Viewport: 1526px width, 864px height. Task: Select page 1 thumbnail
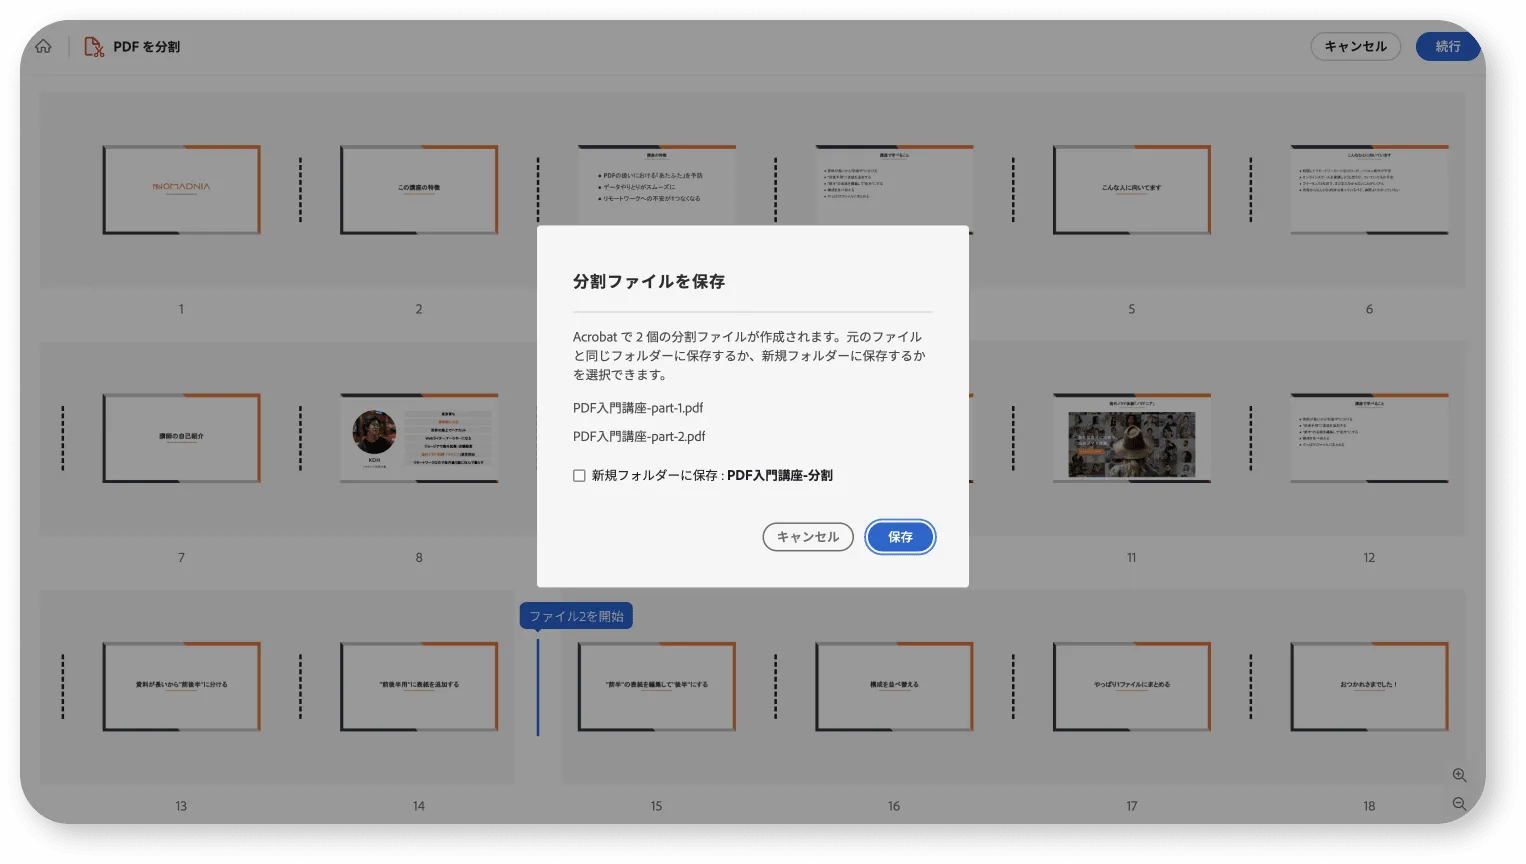pyautogui.click(x=181, y=189)
